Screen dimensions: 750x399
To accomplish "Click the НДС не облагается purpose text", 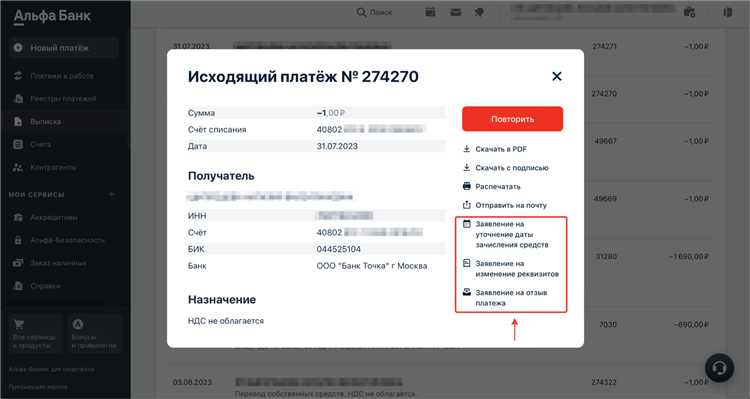I will (226, 321).
